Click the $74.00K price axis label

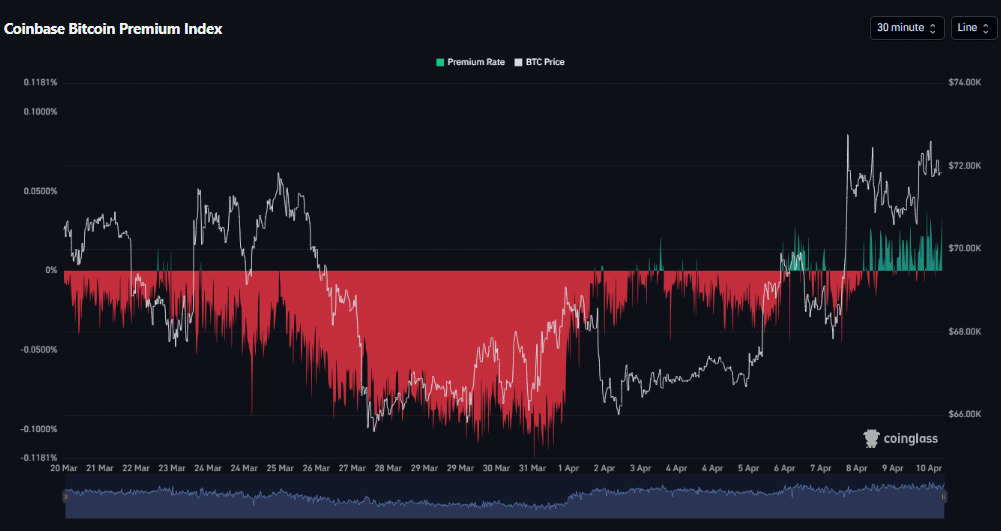coord(965,82)
